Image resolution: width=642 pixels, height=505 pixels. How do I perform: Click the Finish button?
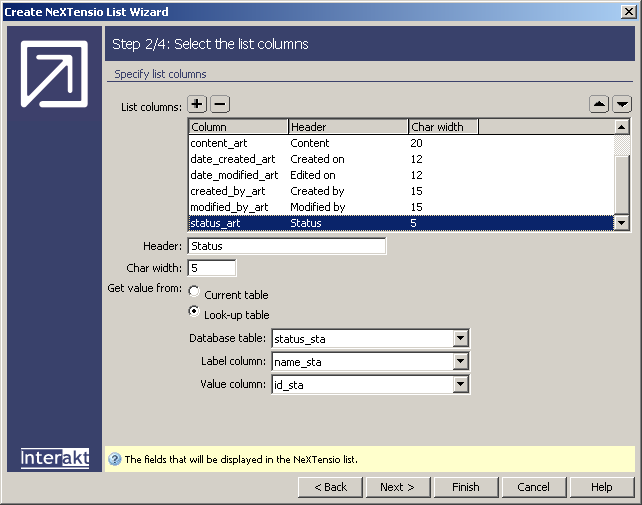coord(466,487)
